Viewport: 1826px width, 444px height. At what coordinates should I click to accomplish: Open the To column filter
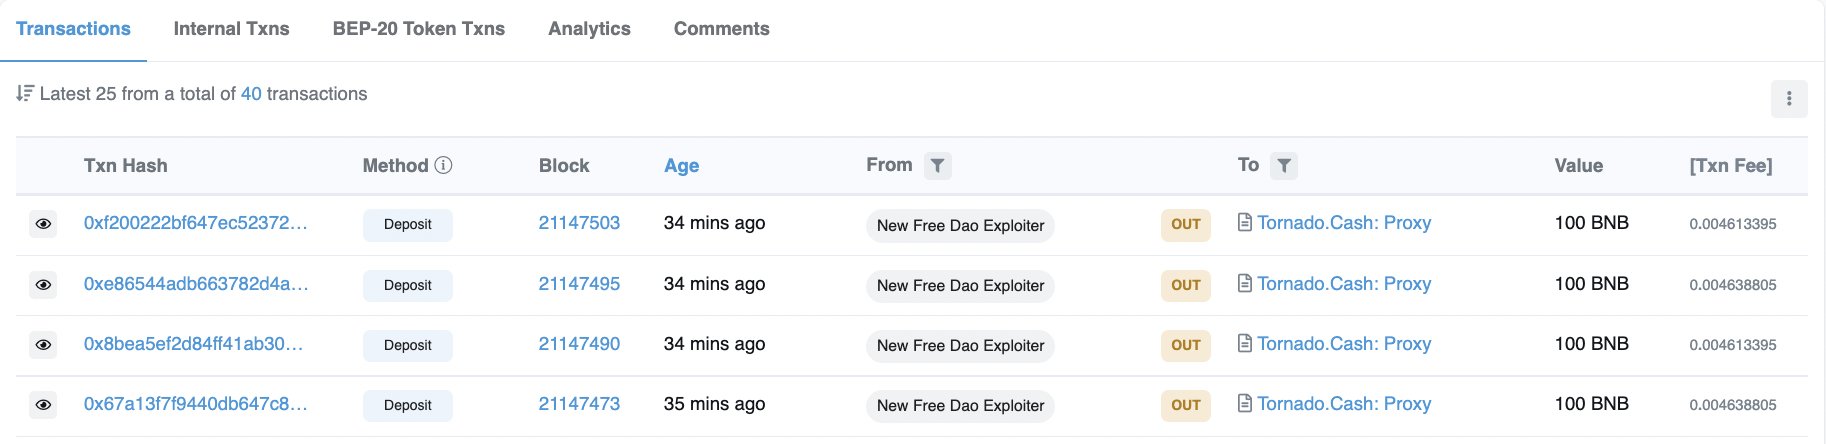(x=1284, y=165)
